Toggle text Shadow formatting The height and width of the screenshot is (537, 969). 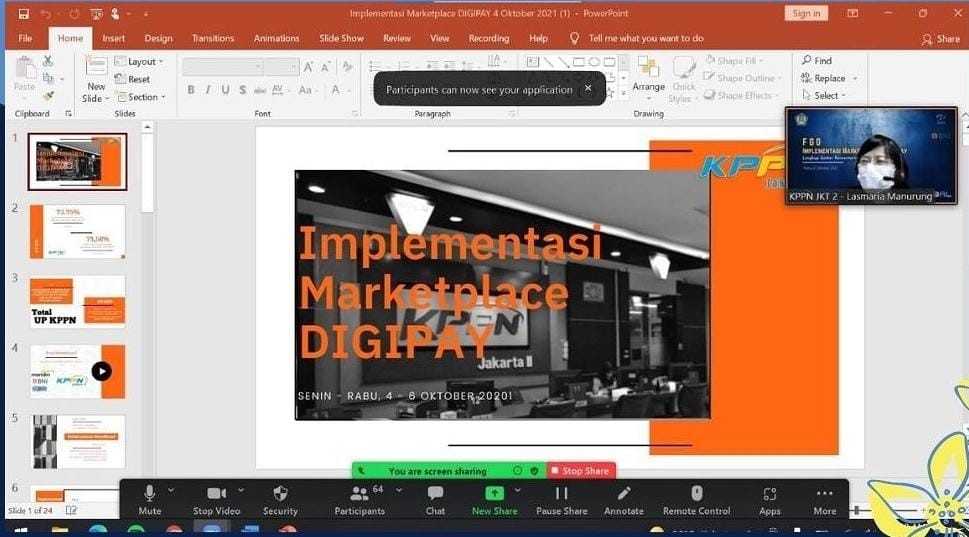pos(243,90)
